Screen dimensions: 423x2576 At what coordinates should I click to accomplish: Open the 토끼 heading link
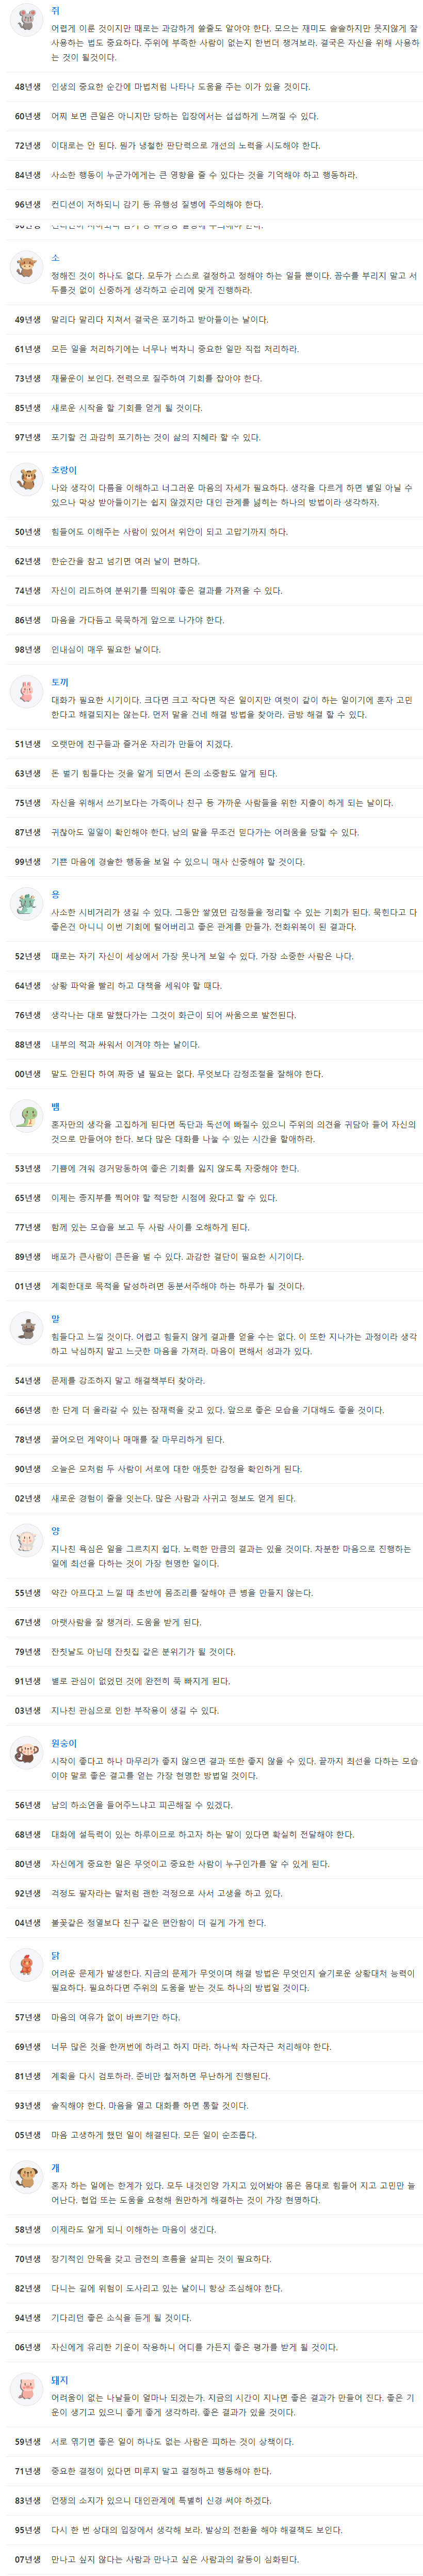[60, 682]
